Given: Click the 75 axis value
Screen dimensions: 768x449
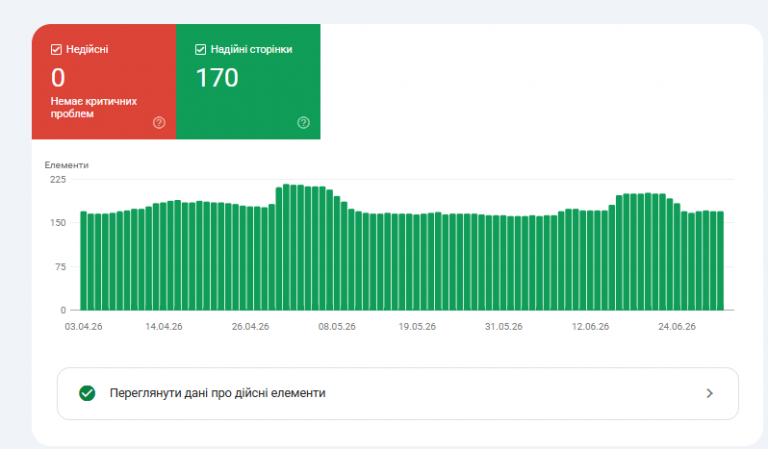Looking at the screenshot, I should click(x=60, y=267).
